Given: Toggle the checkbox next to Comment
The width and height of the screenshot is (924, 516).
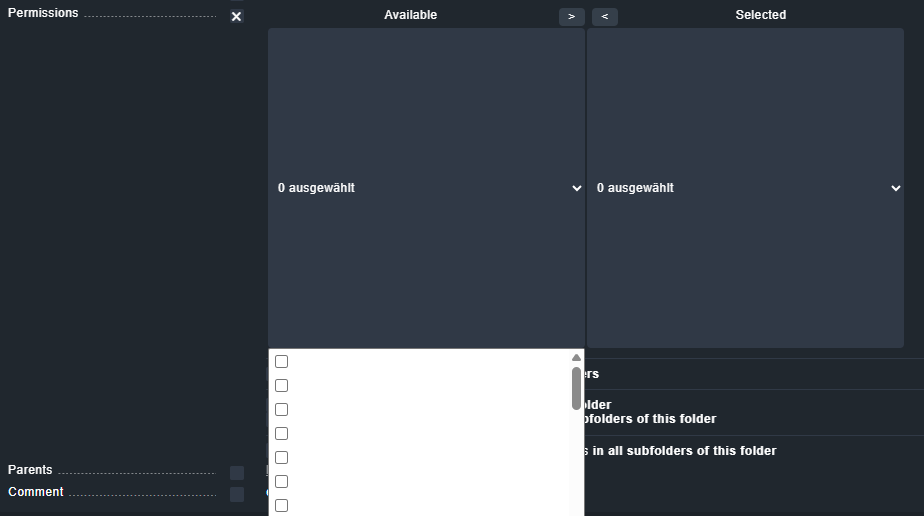Looking at the screenshot, I should coord(237,494).
